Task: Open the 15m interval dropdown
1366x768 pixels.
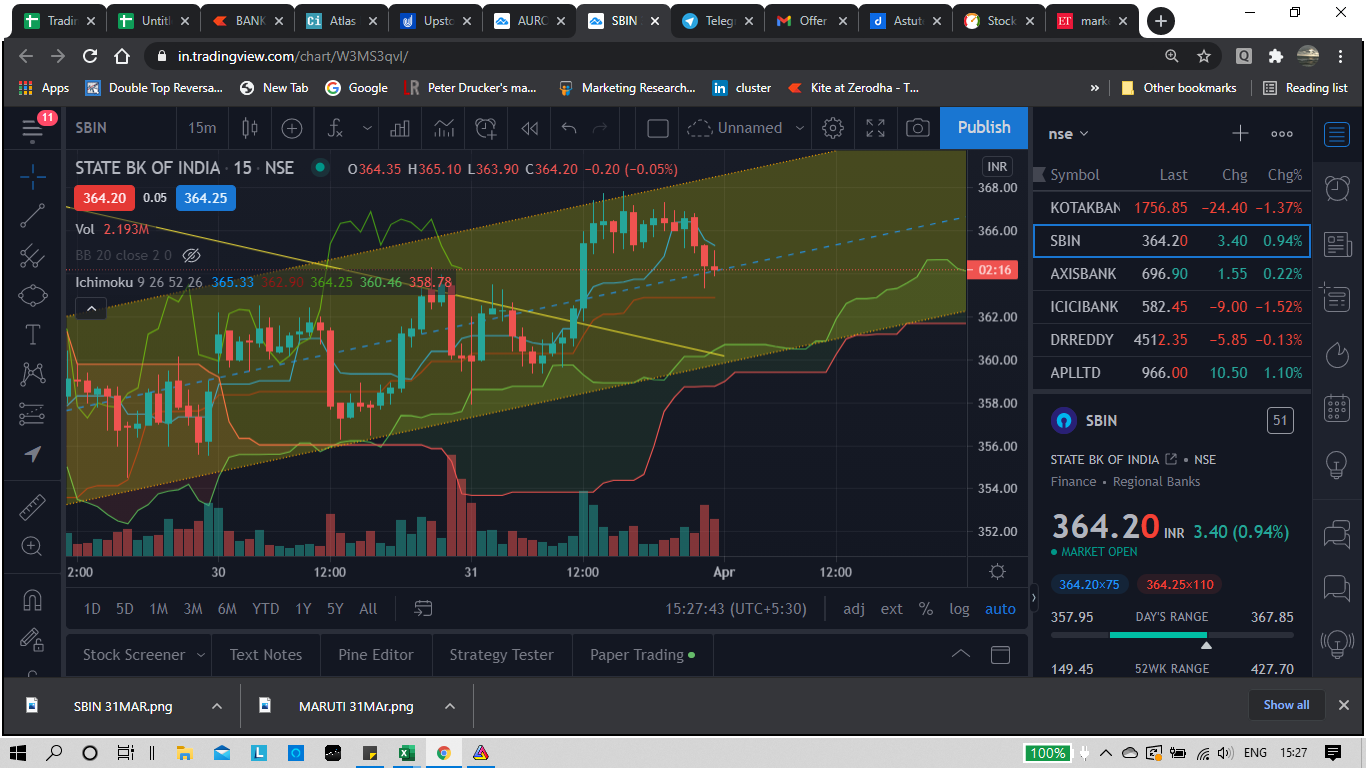Action: point(202,128)
